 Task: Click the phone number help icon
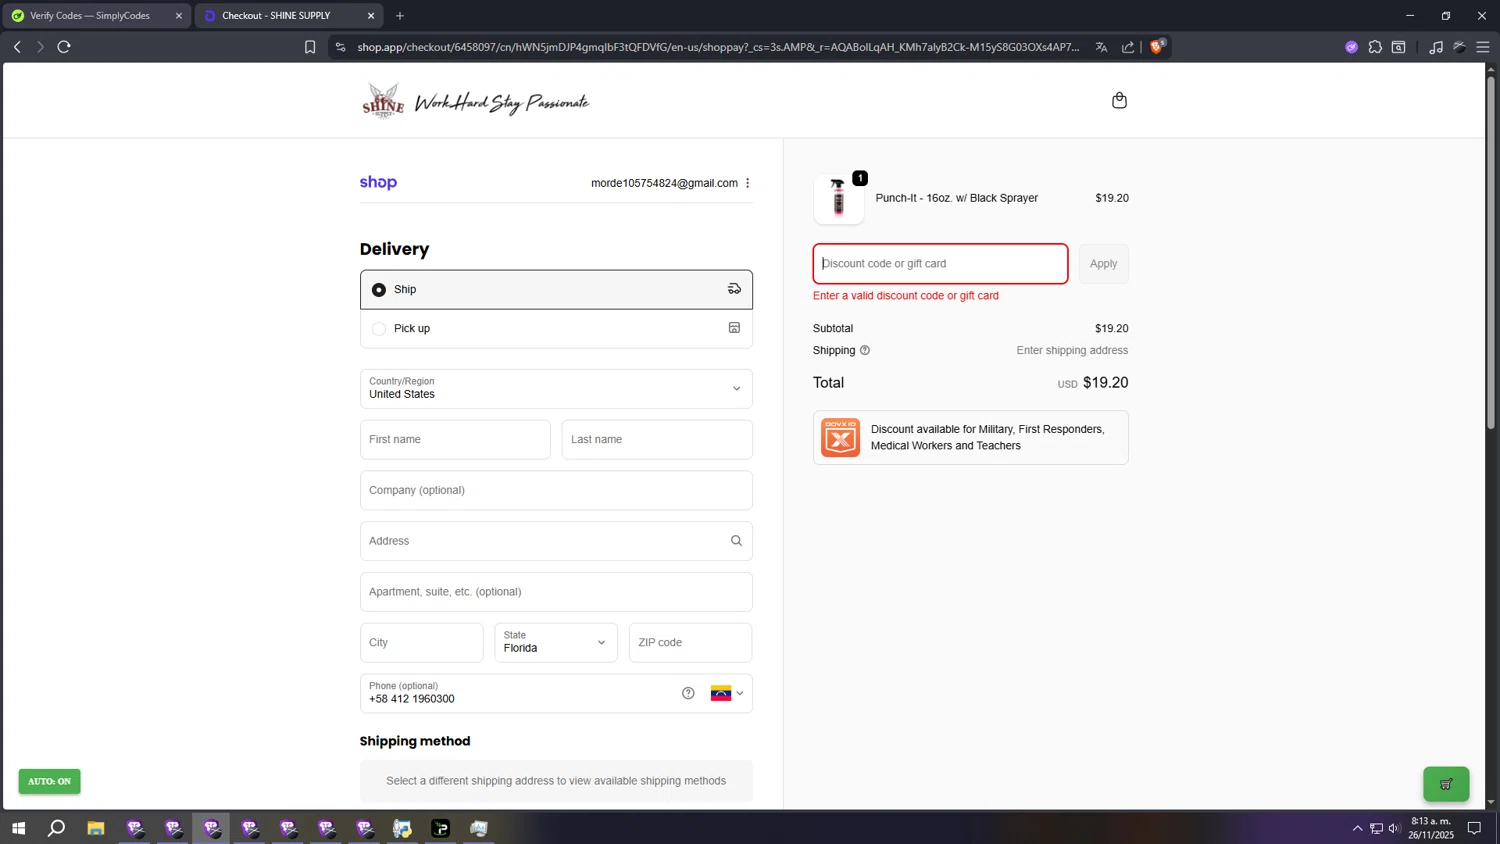[688, 693]
